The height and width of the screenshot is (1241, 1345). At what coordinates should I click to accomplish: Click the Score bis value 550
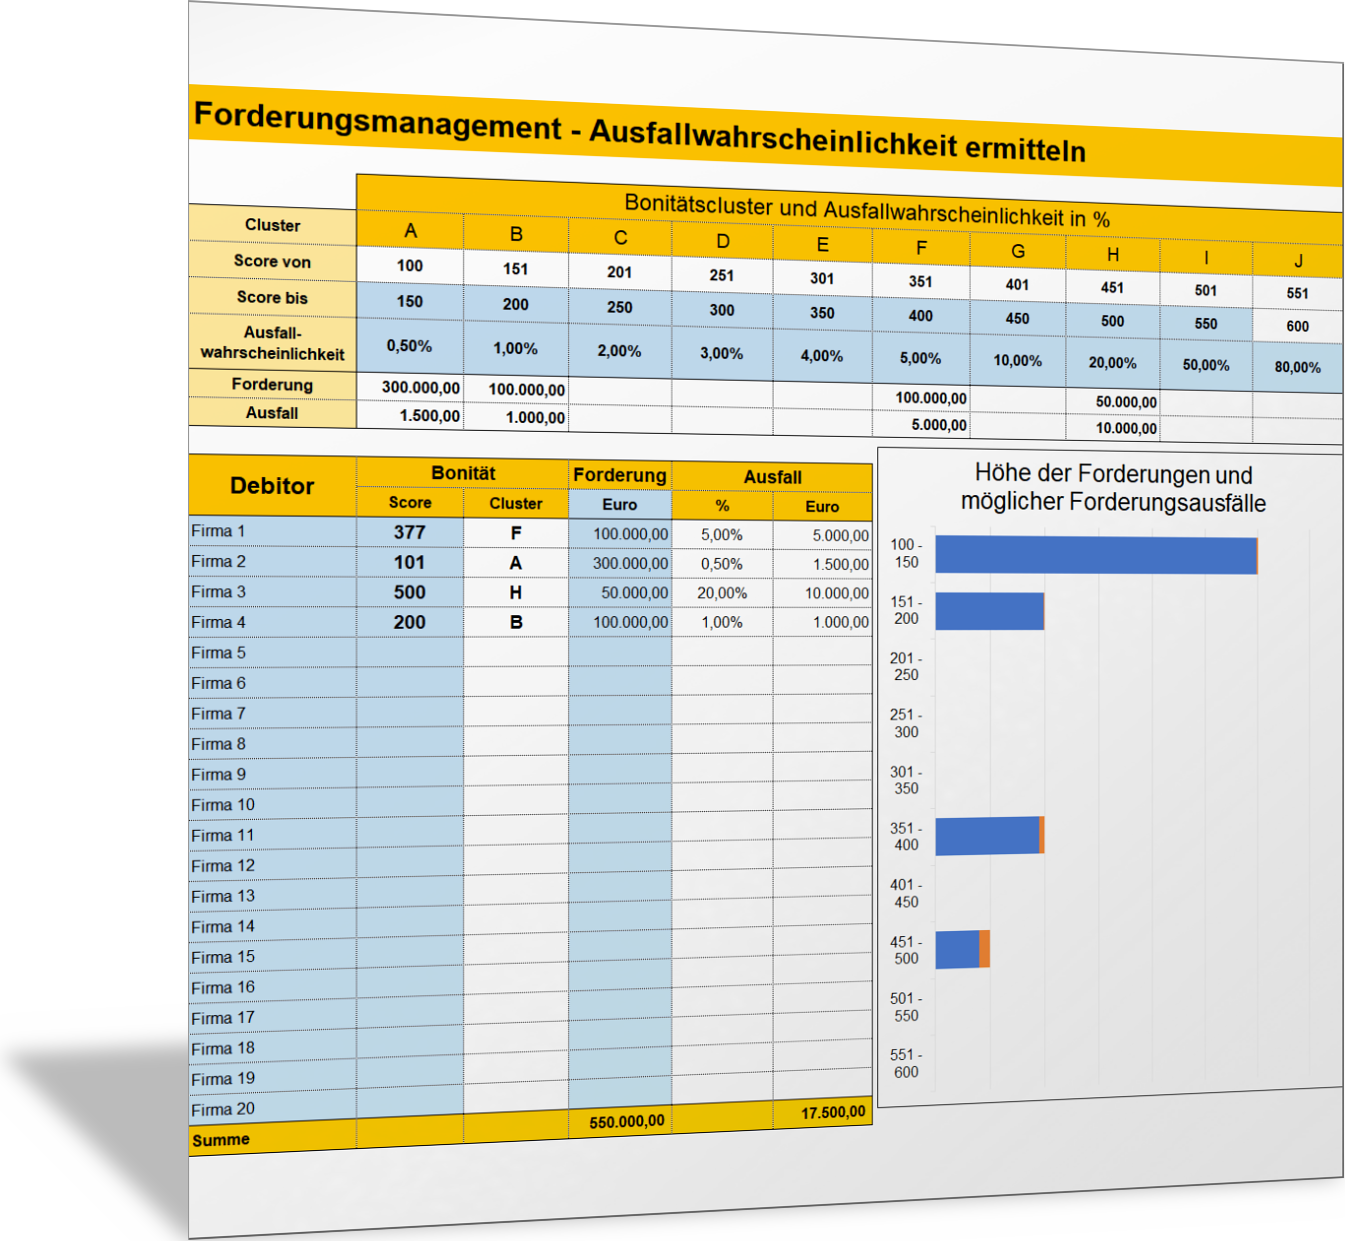(1206, 324)
